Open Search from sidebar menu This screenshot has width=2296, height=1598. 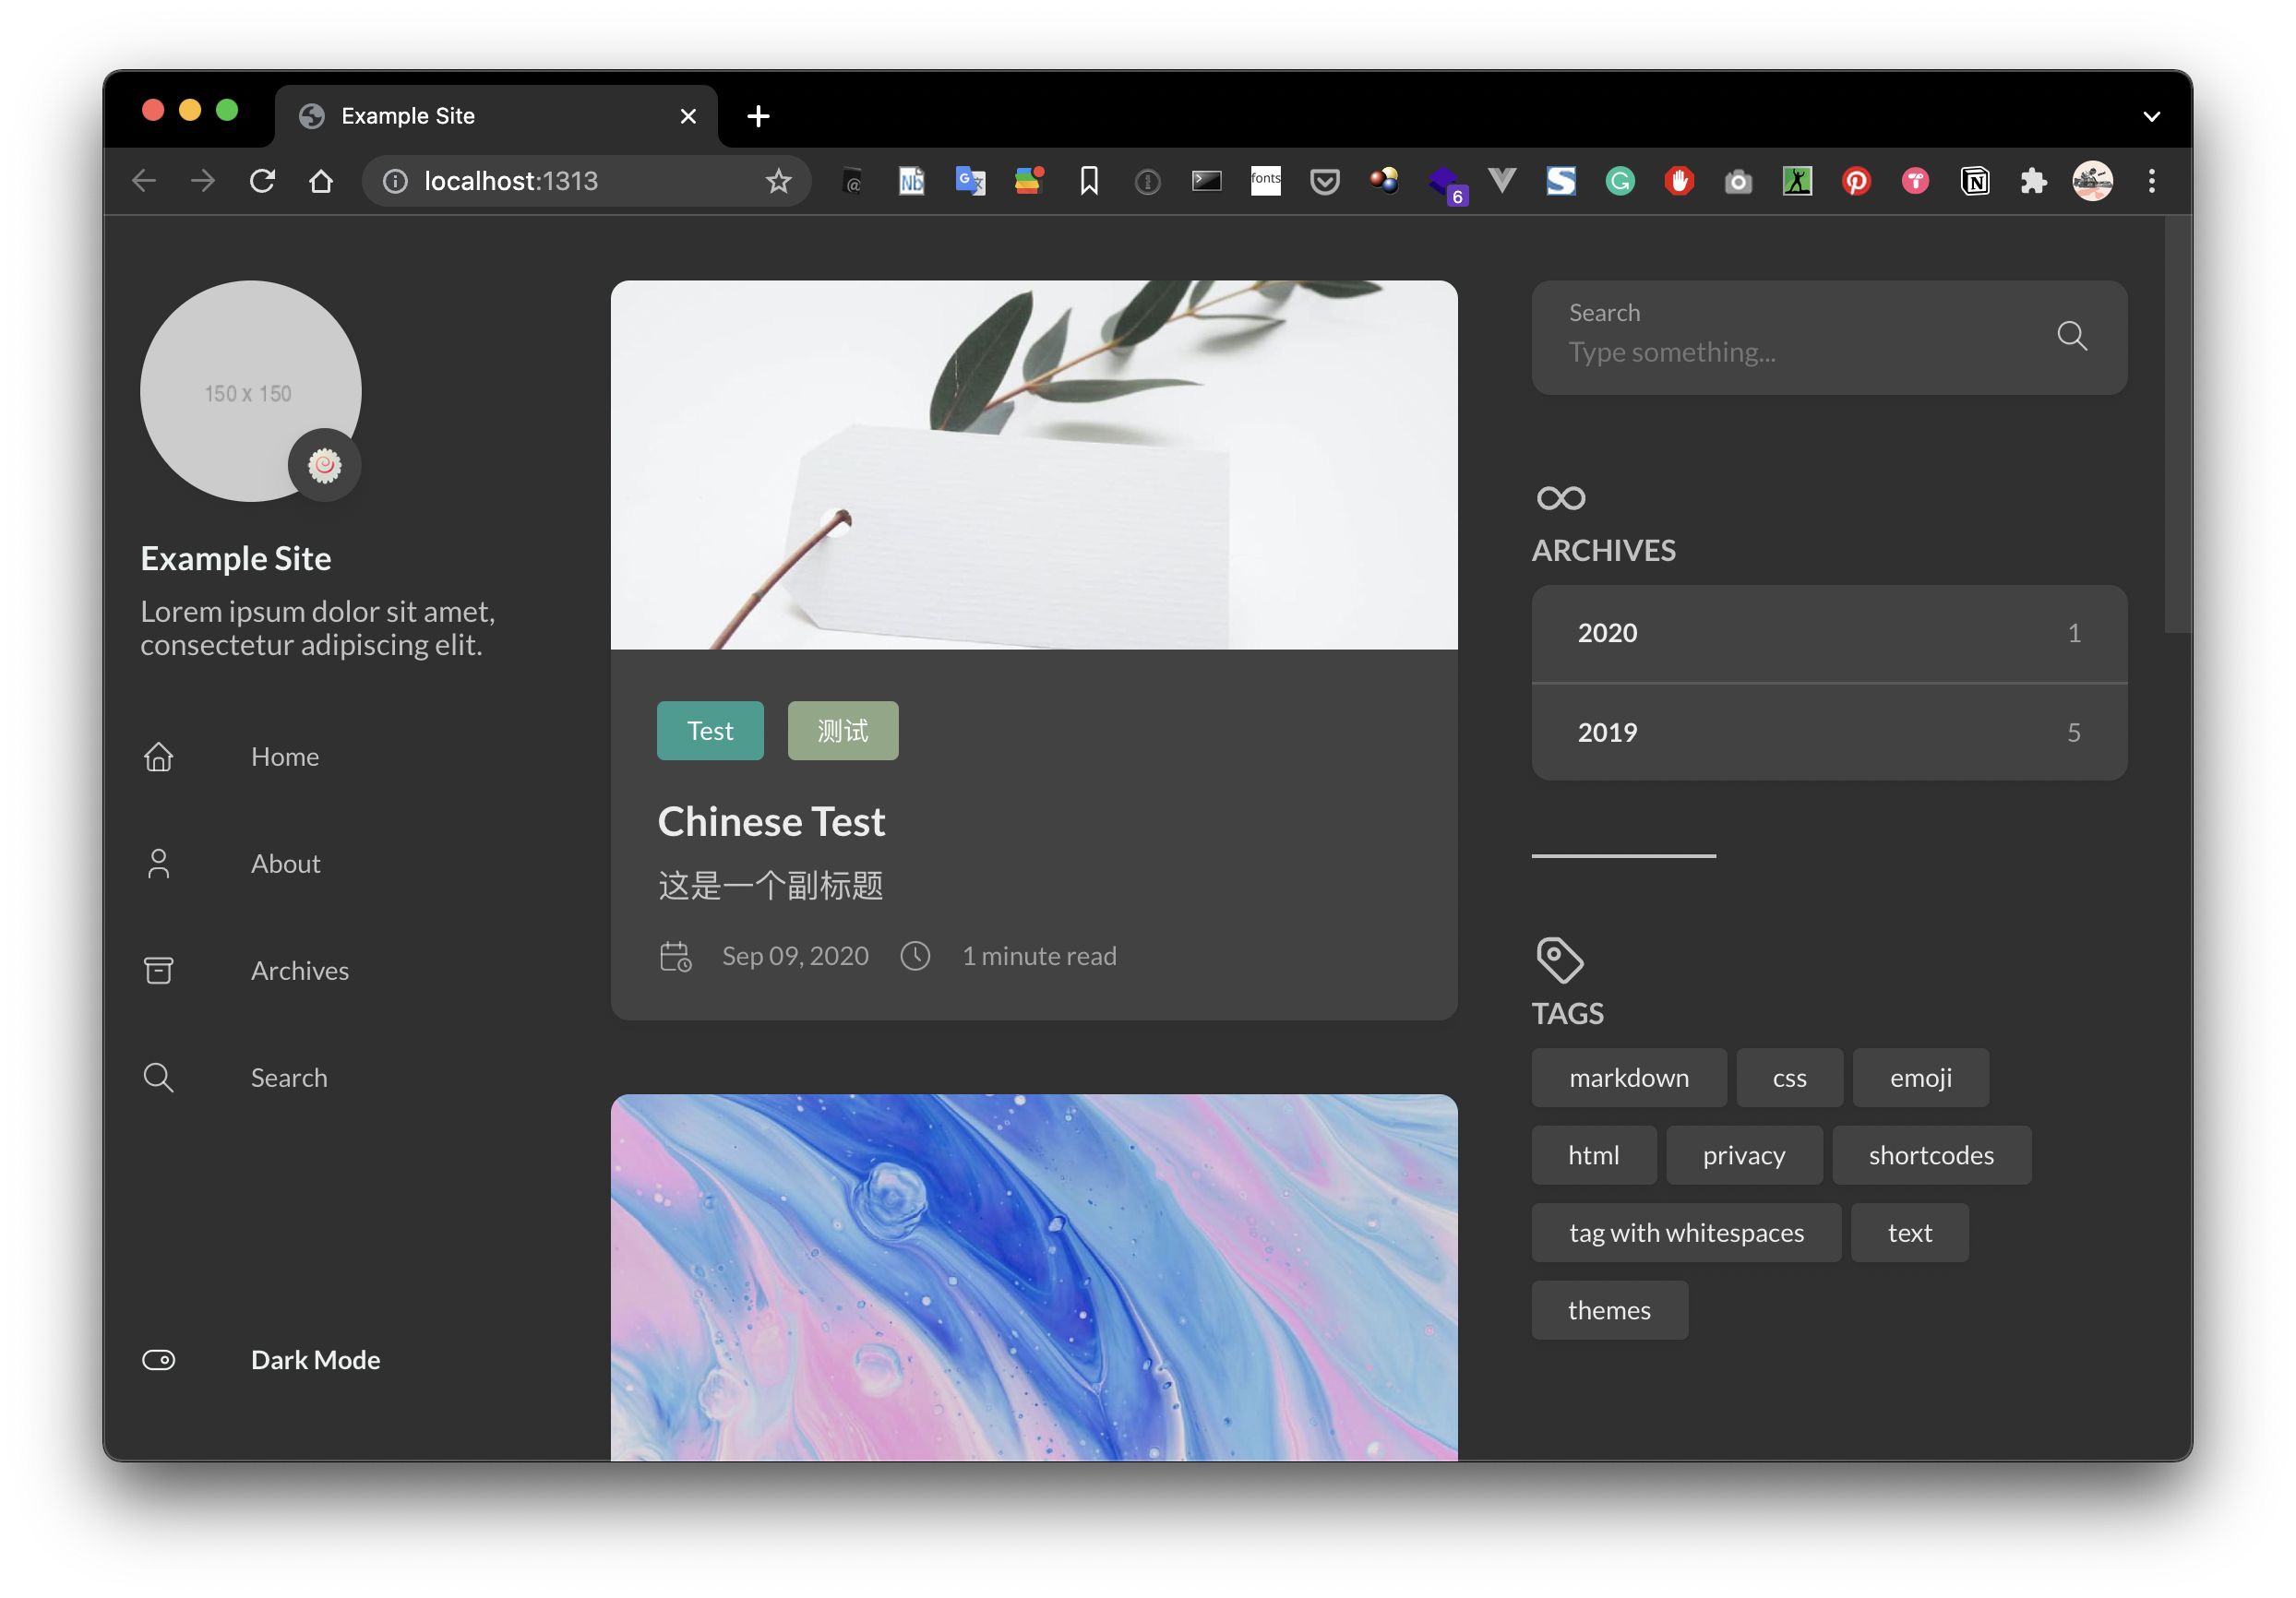288,1077
